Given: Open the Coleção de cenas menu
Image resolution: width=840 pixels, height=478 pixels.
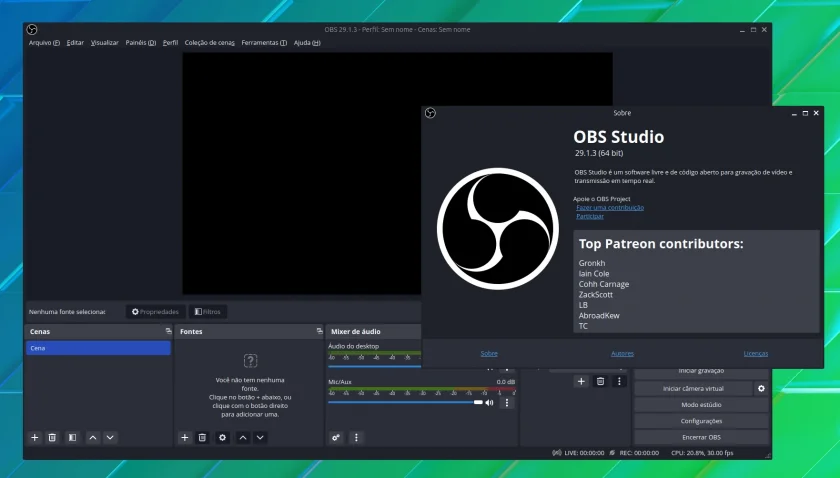Looking at the screenshot, I should pos(209,43).
